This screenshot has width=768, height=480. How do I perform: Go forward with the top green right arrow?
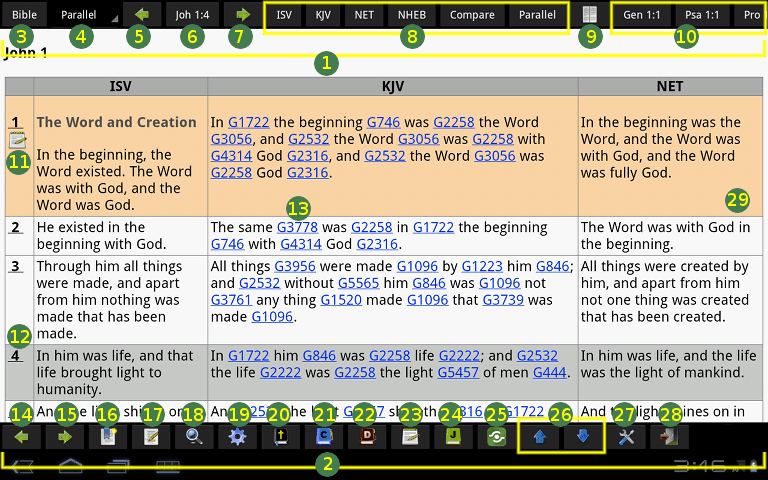(x=242, y=15)
